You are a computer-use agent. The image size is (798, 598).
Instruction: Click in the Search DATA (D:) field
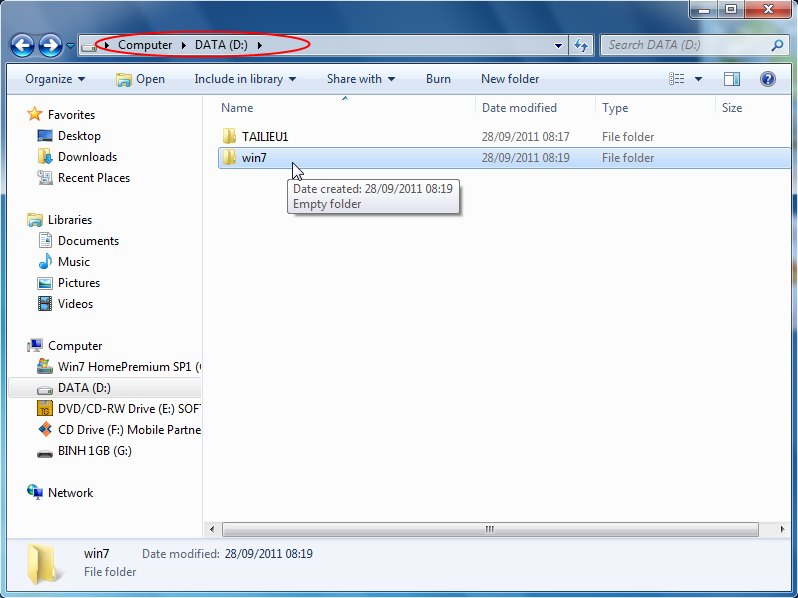tap(685, 45)
